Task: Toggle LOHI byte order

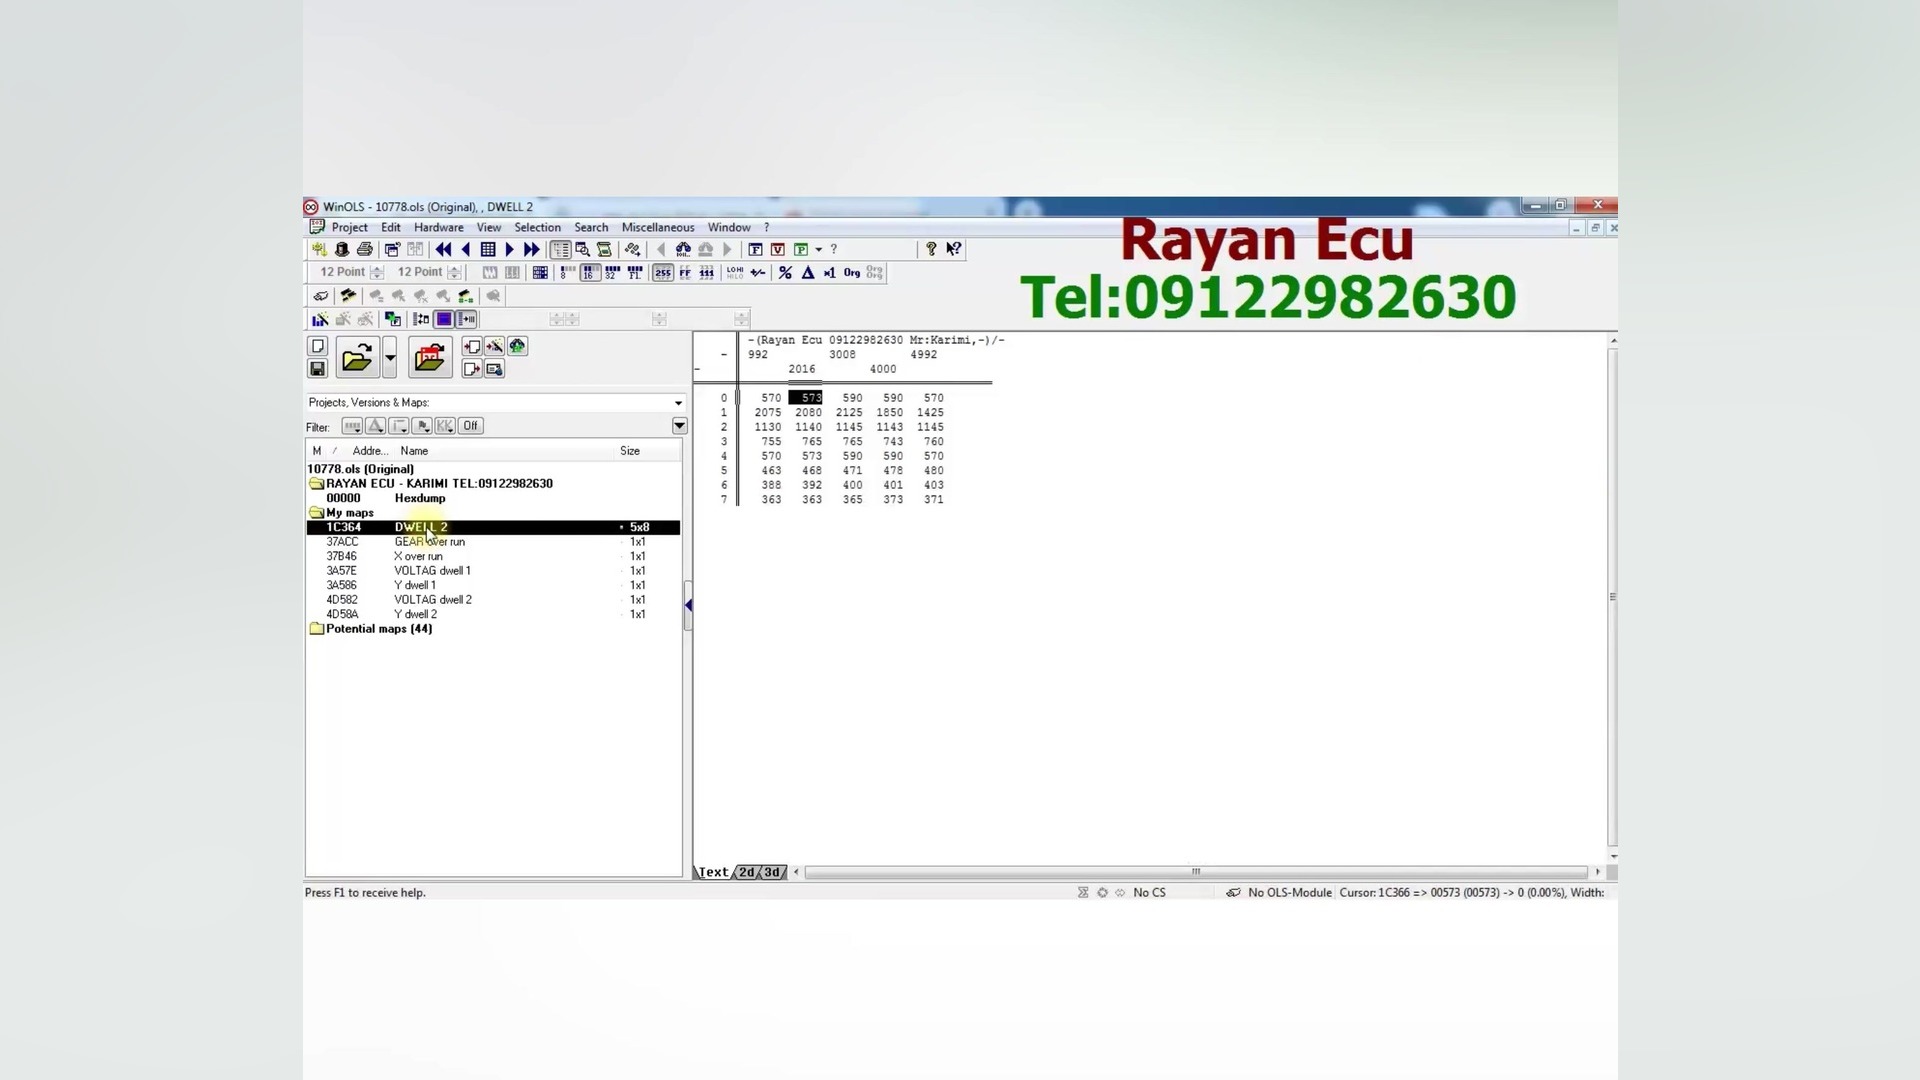Action: tap(735, 272)
